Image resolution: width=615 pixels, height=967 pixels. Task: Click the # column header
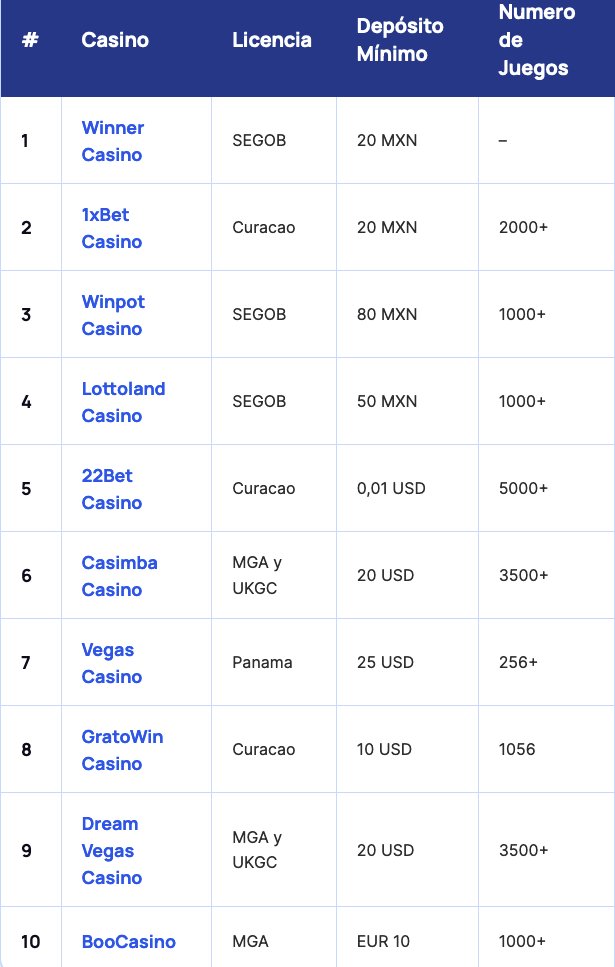coord(28,40)
